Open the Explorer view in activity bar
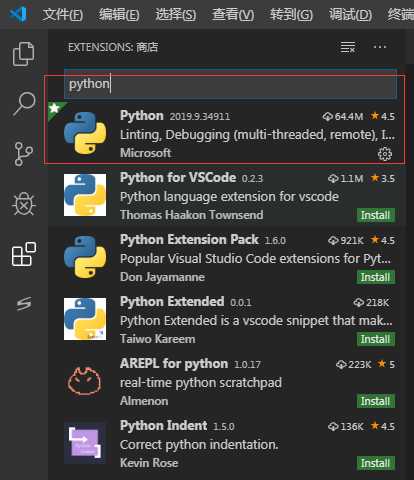Image resolution: width=414 pixels, height=480 pixels. click(x=23, y=54)
